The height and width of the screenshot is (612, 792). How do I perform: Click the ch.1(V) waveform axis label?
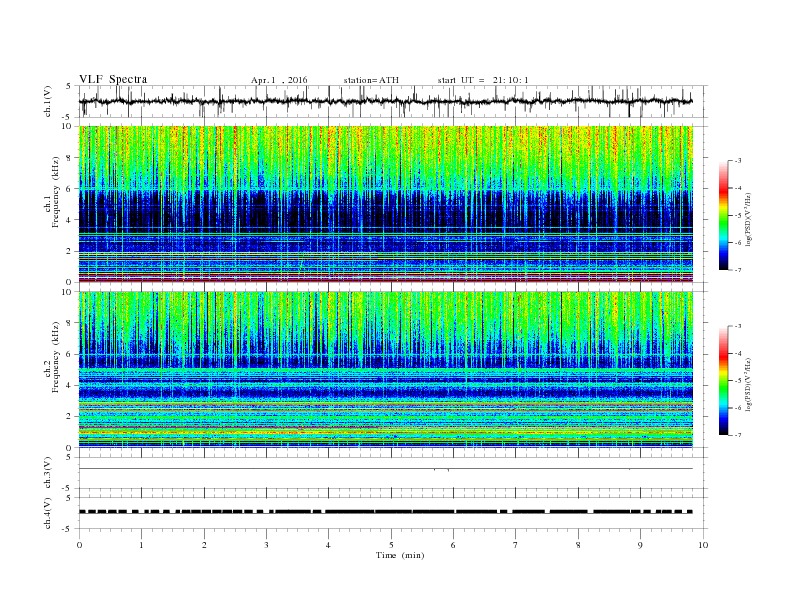click(x=47, y=101)
